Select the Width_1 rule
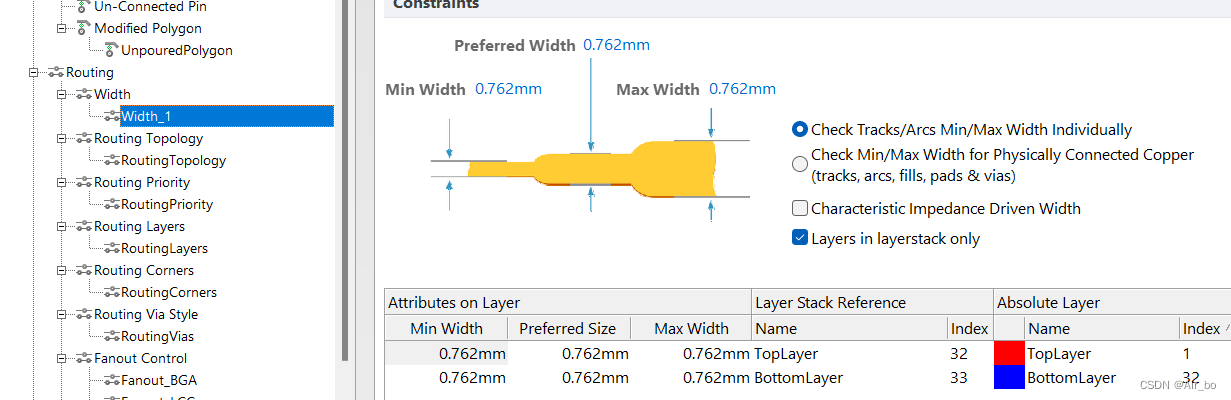This screenshot has height=400, width=1231. click(x=146, y=116)
